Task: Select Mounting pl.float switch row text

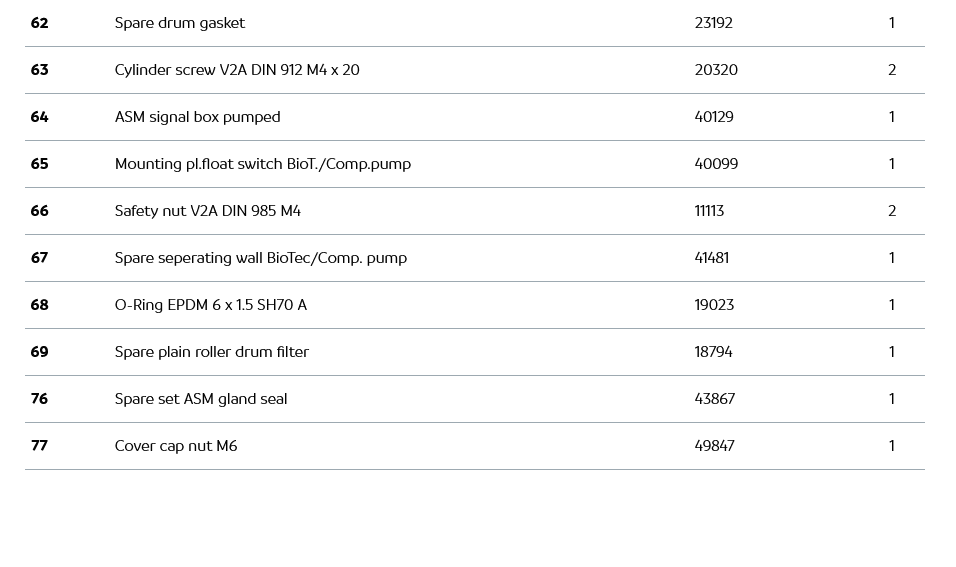Action: pyautogui.click(x=262, y=164)
